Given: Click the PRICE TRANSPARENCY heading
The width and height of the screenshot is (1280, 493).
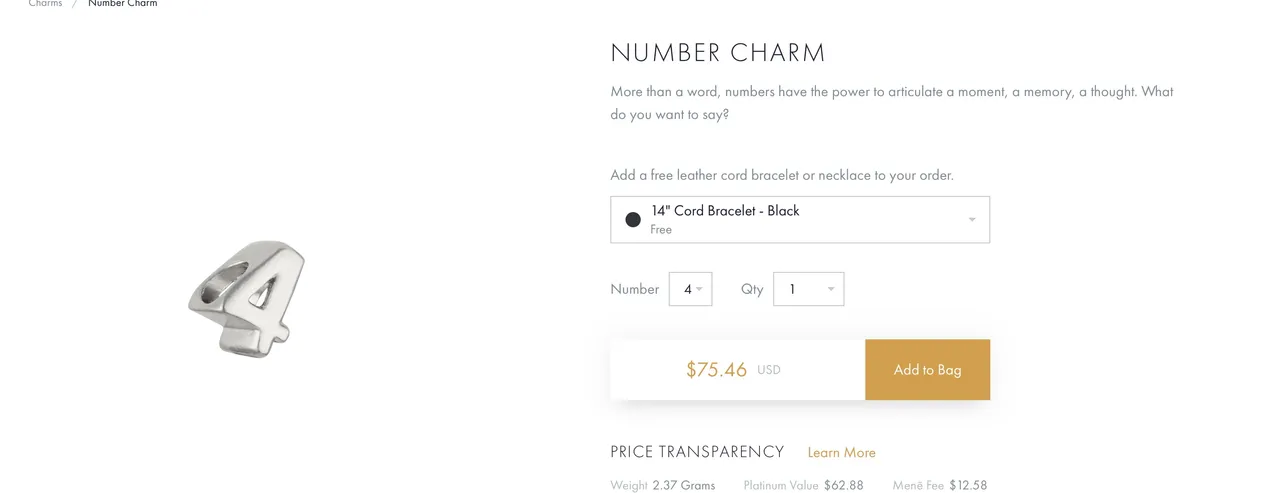Looking at the screenshot, I should pyautogui.click(x=697, y=452).
